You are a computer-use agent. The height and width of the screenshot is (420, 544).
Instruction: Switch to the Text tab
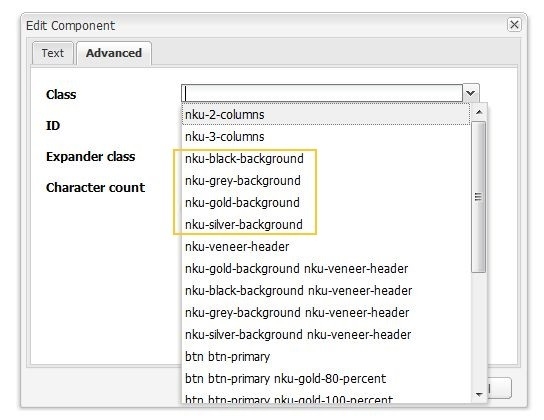point(53,53)
